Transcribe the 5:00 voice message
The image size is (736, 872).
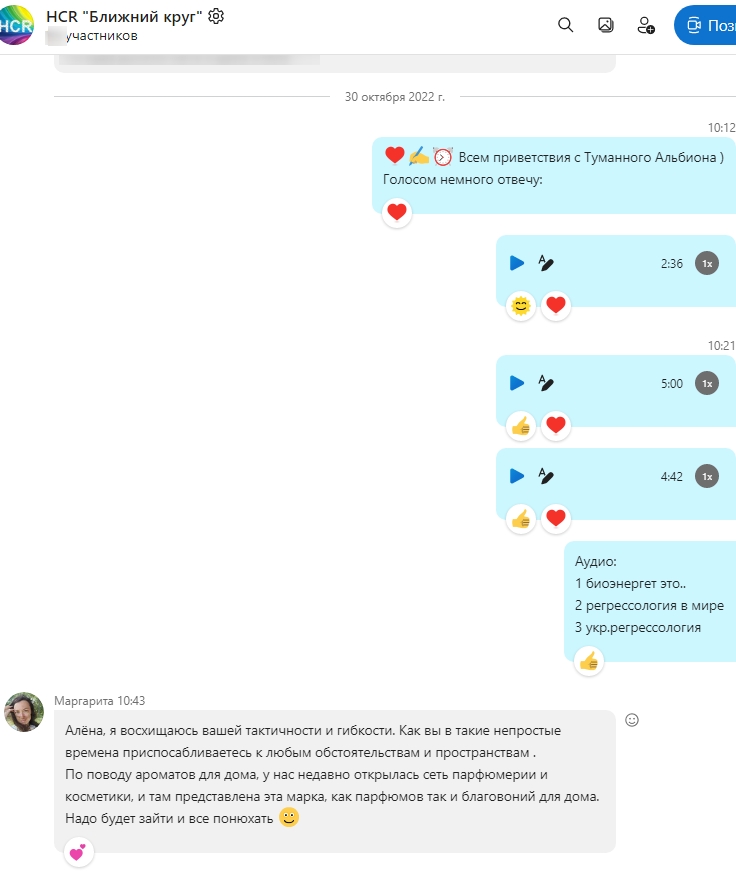pyautogui.click(x=546, y=383)
